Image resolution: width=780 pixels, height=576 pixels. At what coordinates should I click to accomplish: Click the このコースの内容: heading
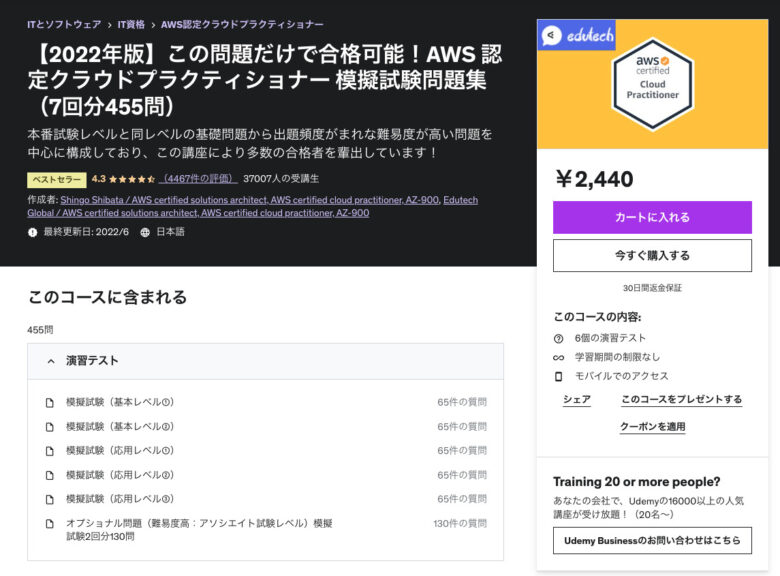tap(597, 317)
